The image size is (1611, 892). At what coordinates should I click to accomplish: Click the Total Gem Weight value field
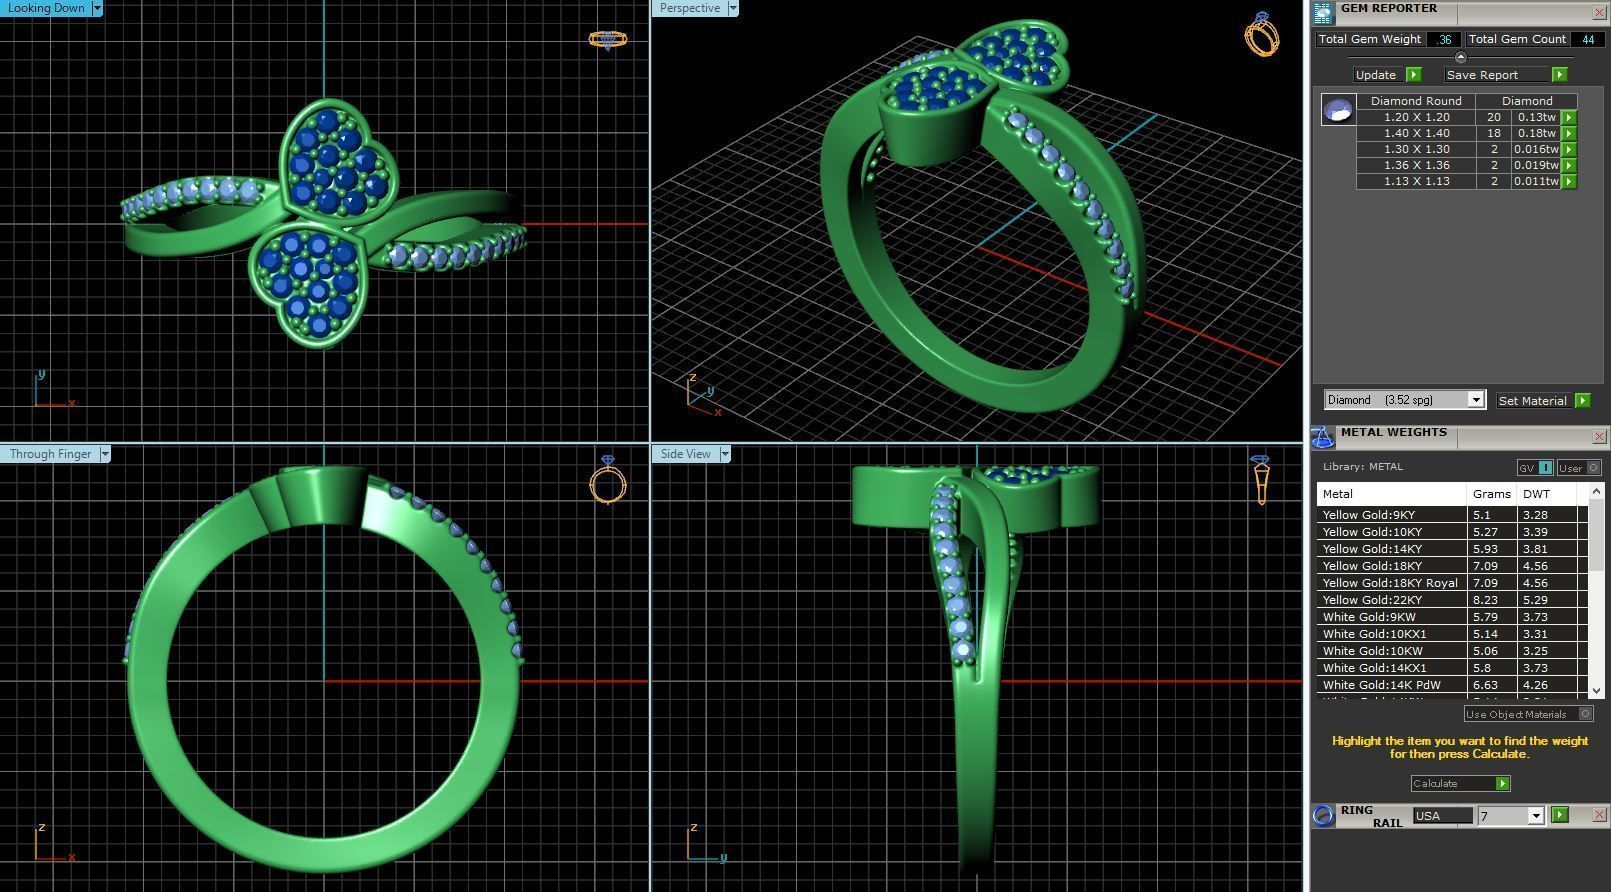click(1443, 39)
